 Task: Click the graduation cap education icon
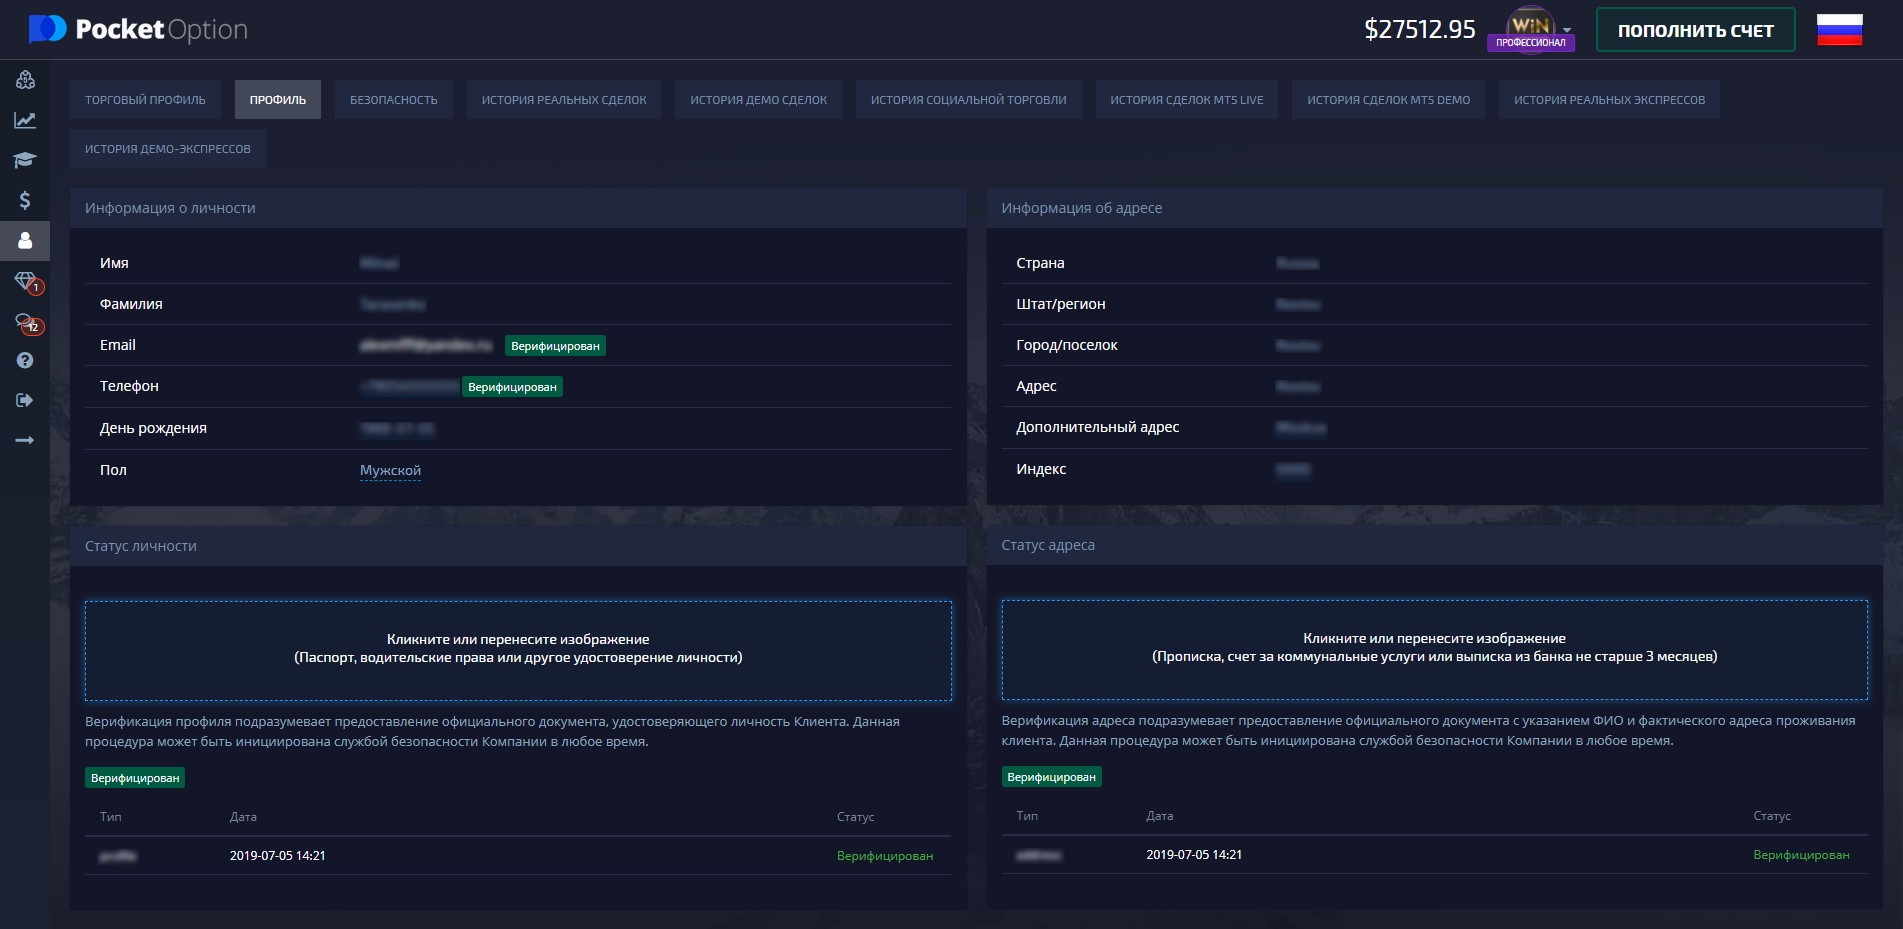click(25, 160)
